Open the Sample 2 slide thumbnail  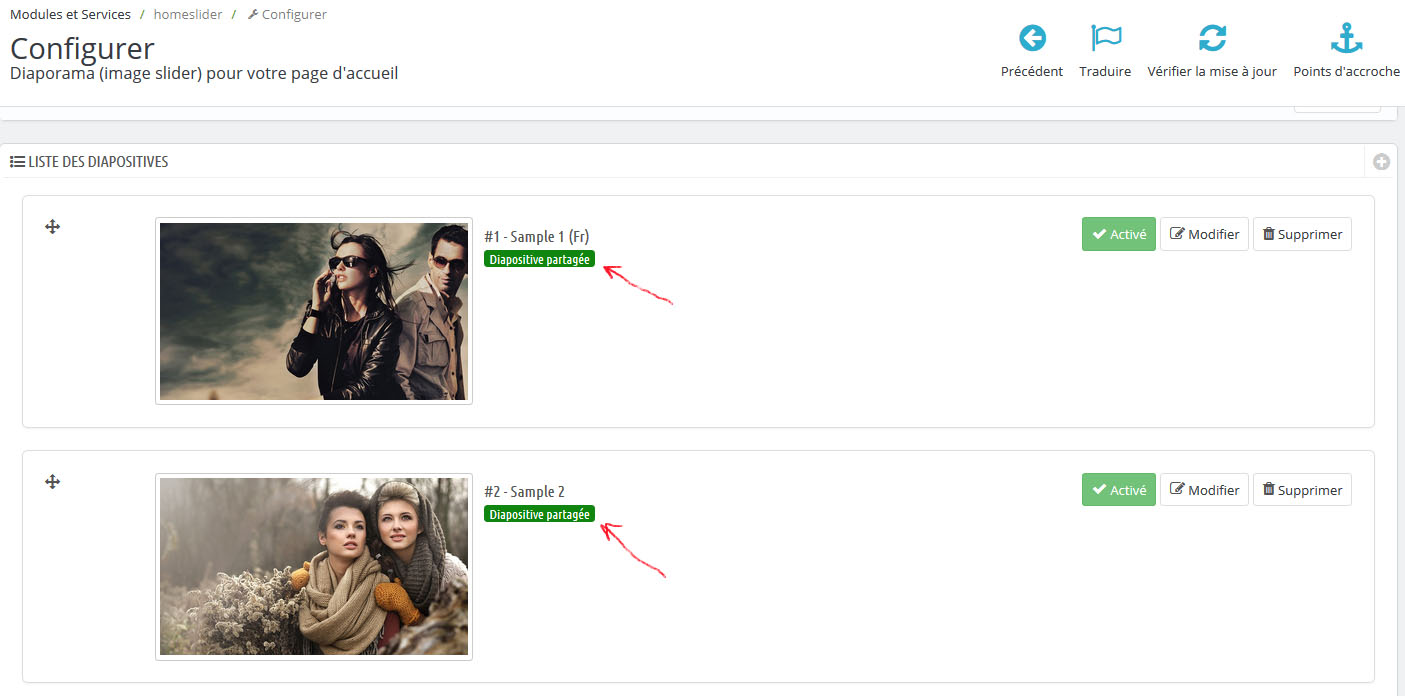[314, 567]
